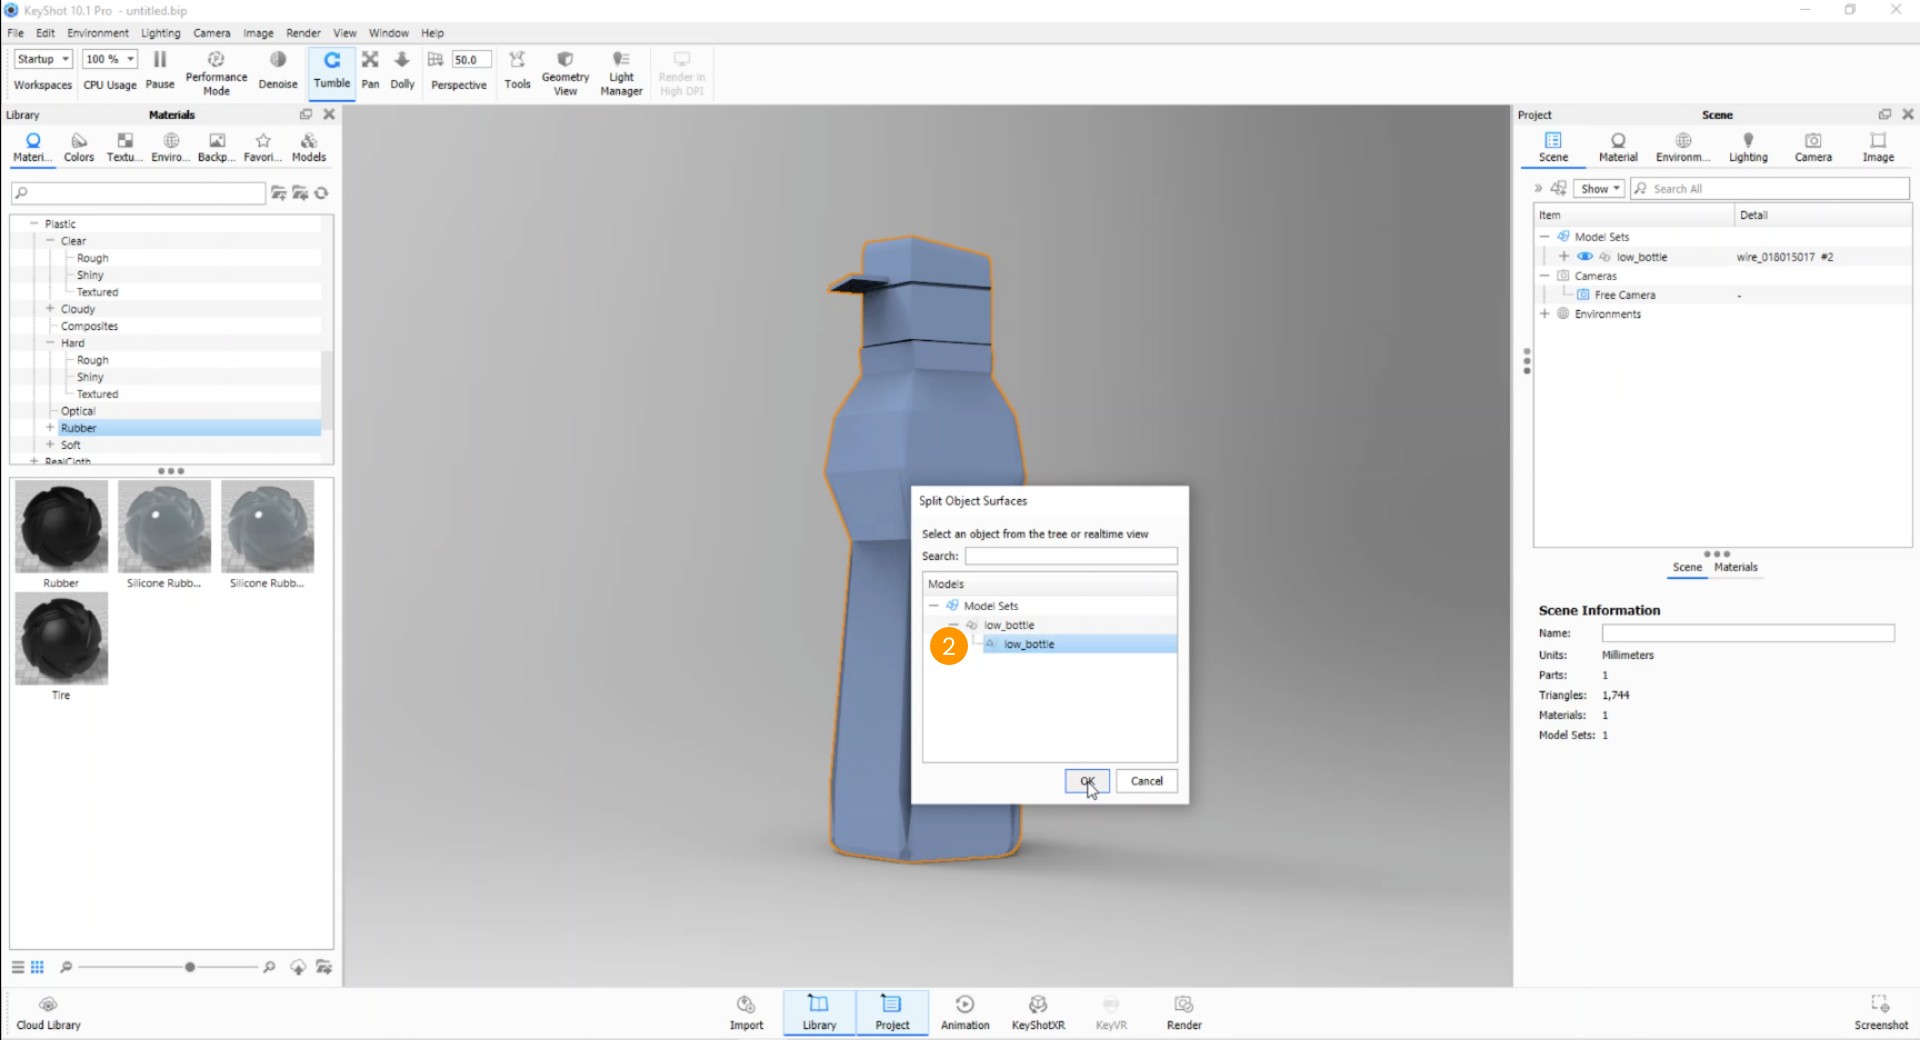Adjust the thumbnail size slider below the material previews

tap(189, 967)
